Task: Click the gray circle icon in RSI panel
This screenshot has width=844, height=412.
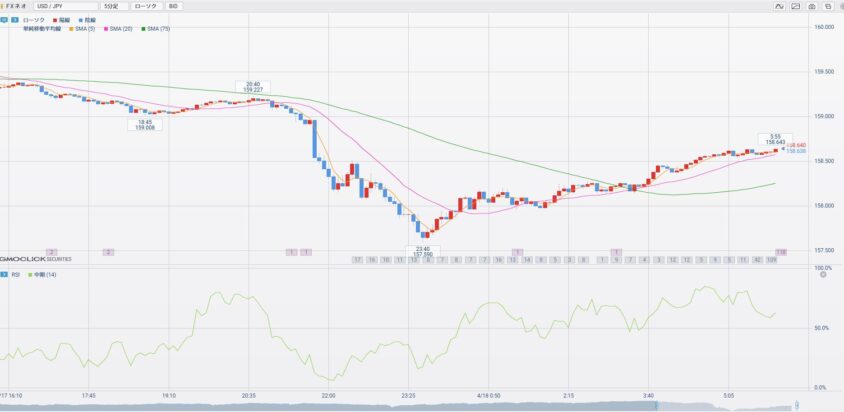Action: click(822, 273)
